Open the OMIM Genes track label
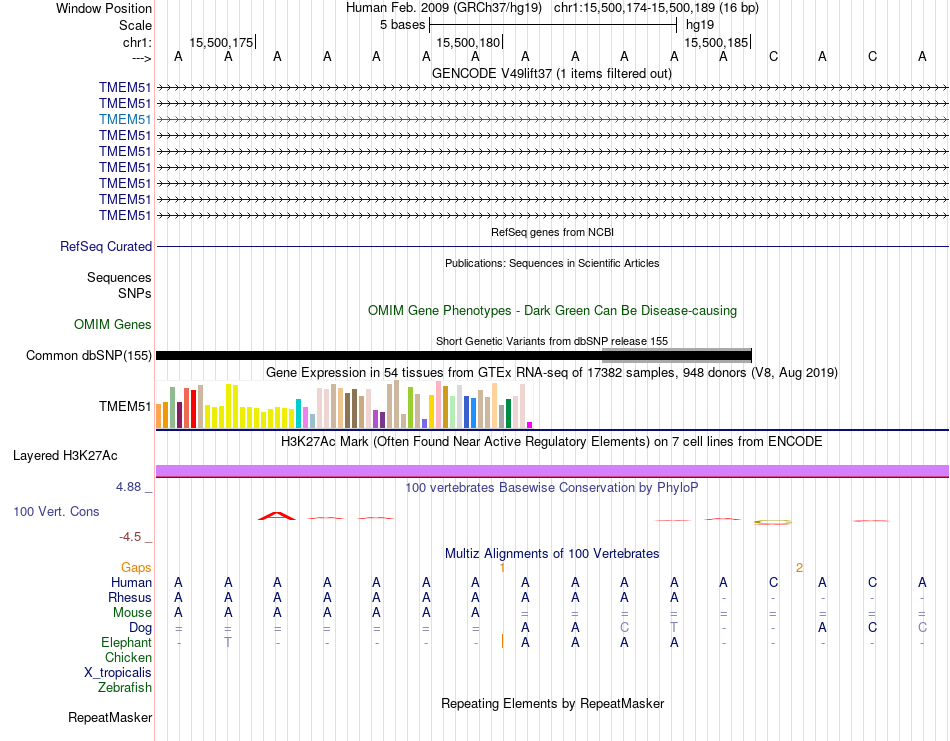950x741 pixels. tap(113, 325)
